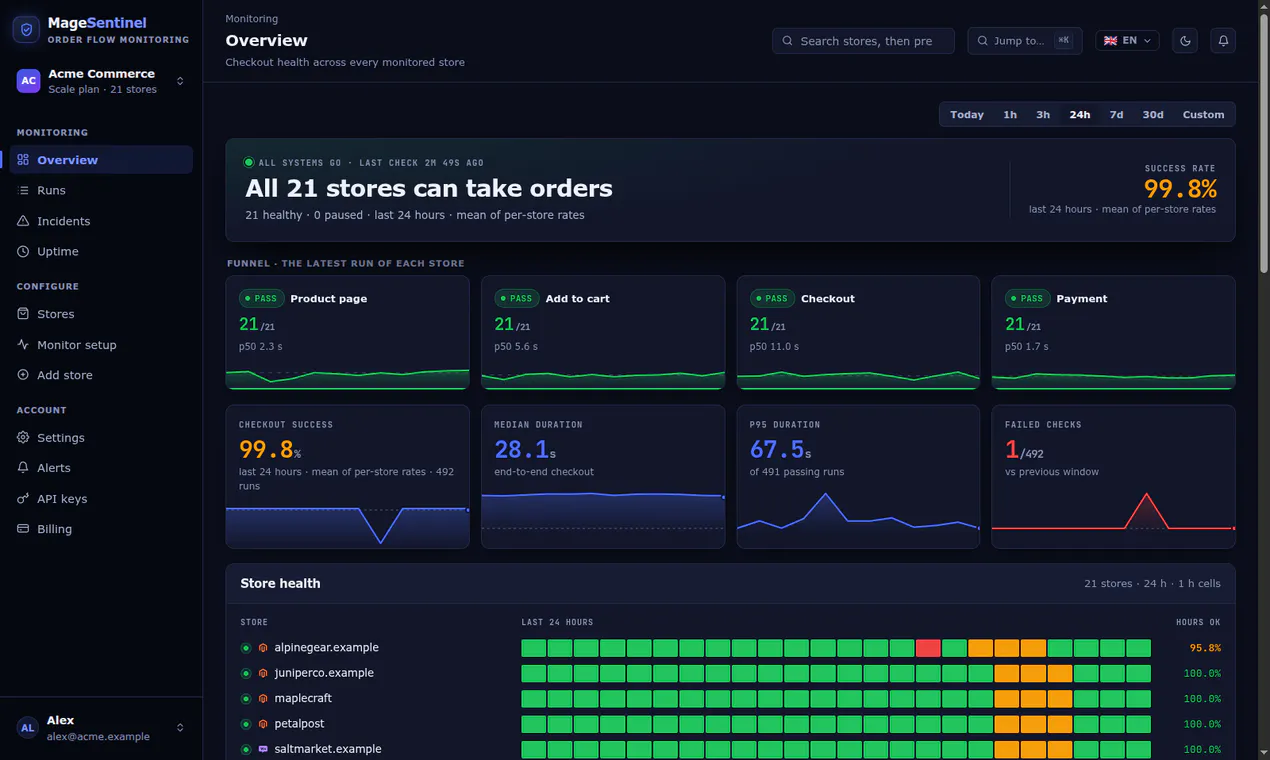This screenshot has height=760, width=1270.
Task: Select the 24h time range
Action: tap(1080, 115)
